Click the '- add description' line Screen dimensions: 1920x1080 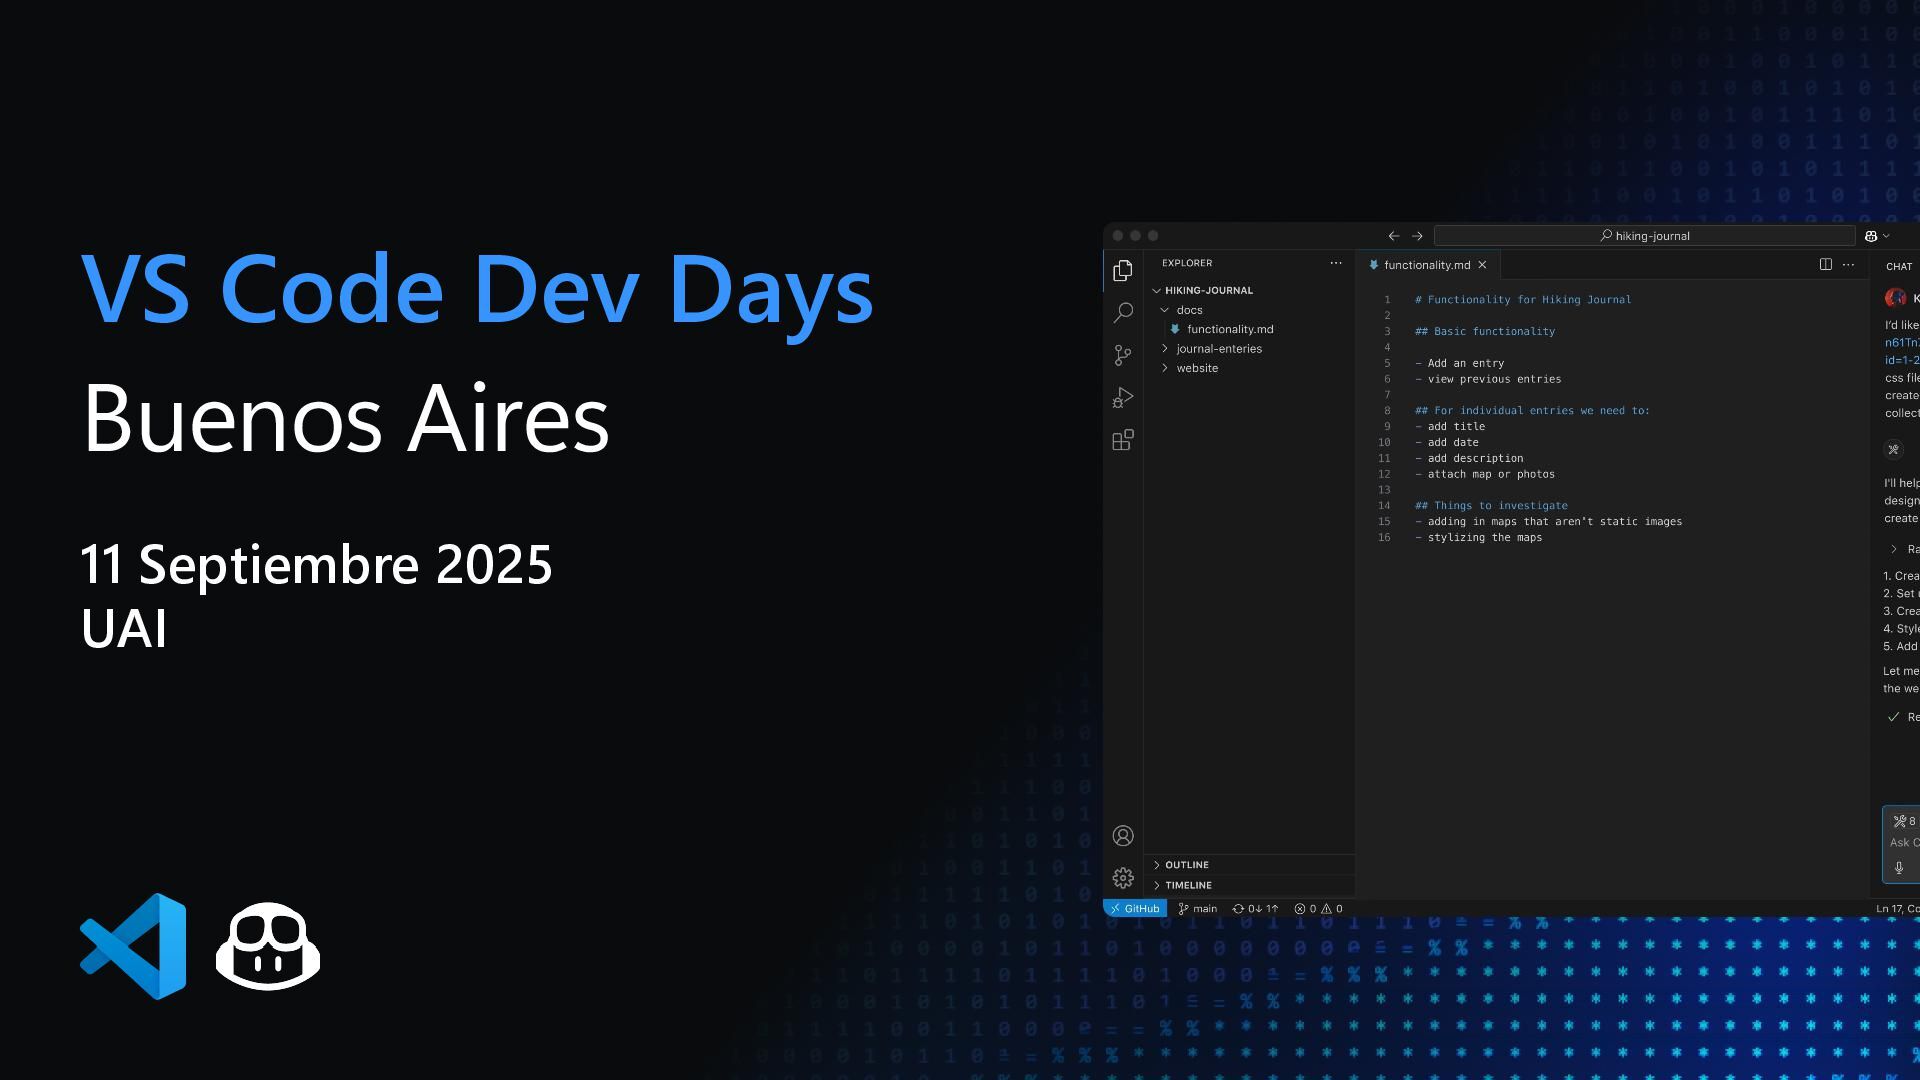[x=1469, y=458]
